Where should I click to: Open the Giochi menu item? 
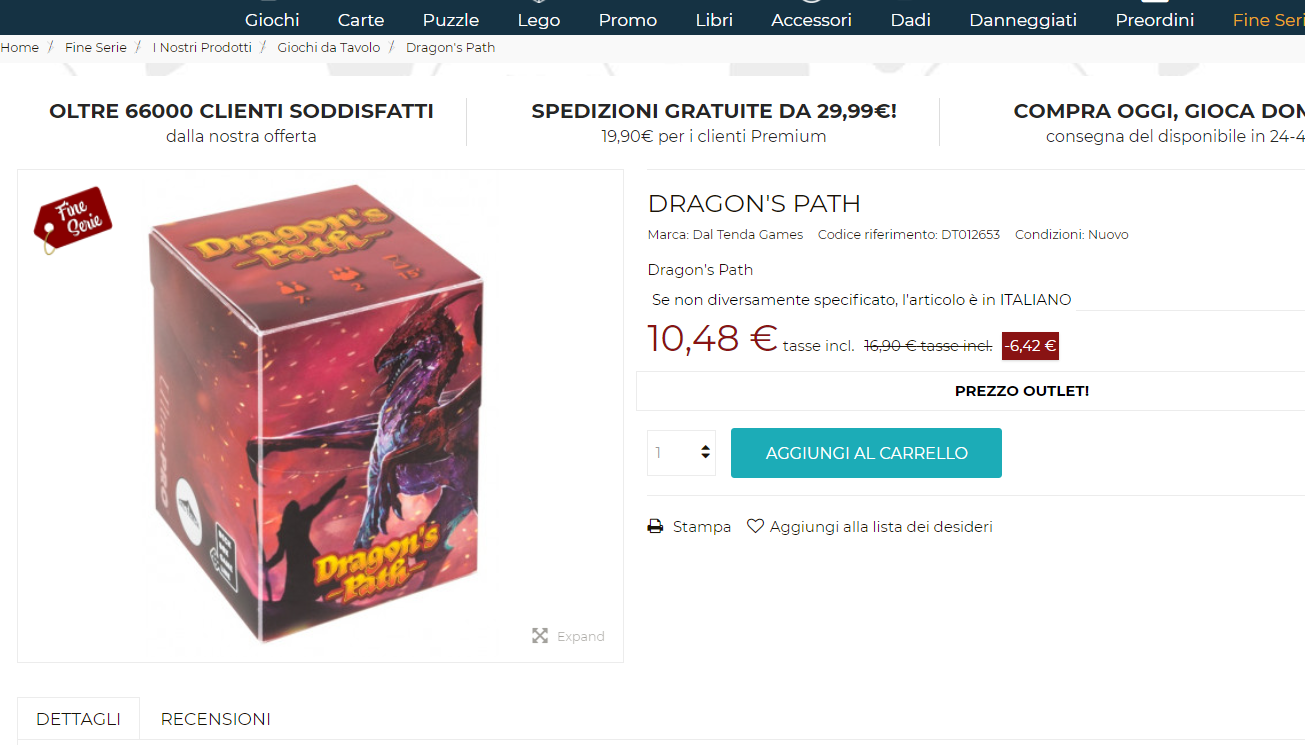[x=272, y=20]
